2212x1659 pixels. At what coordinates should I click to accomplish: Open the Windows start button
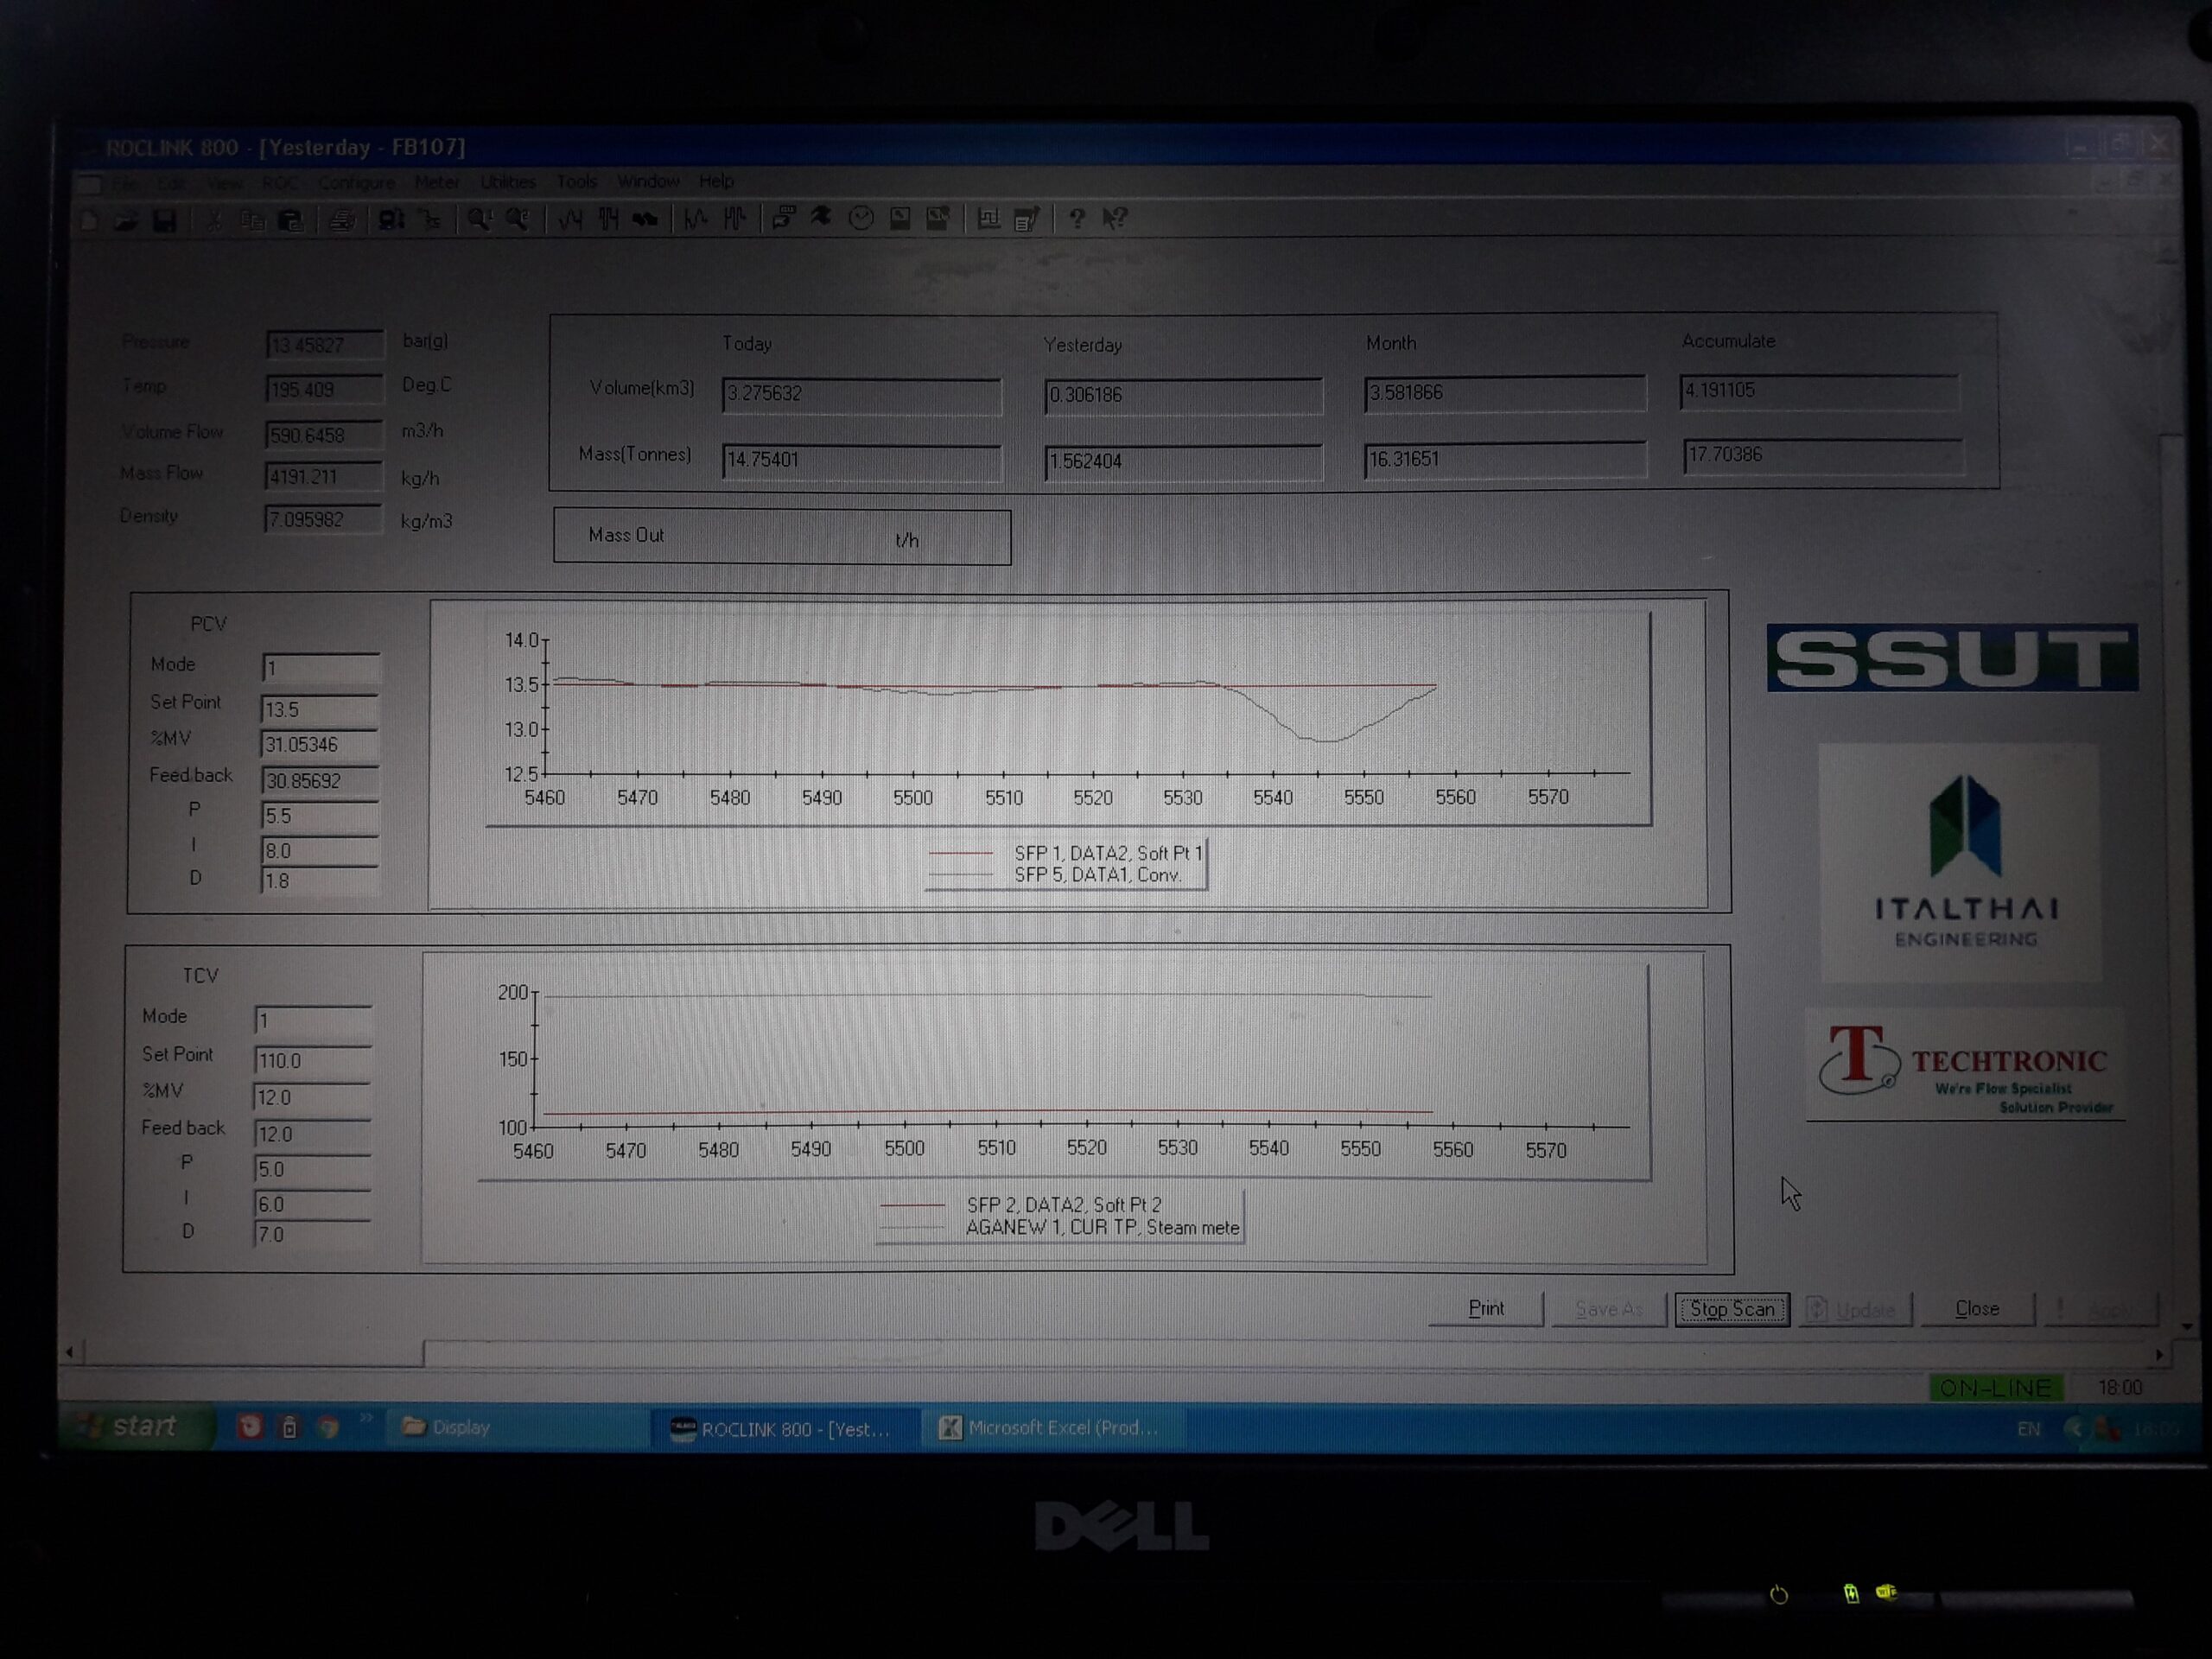coord(135,1426)
